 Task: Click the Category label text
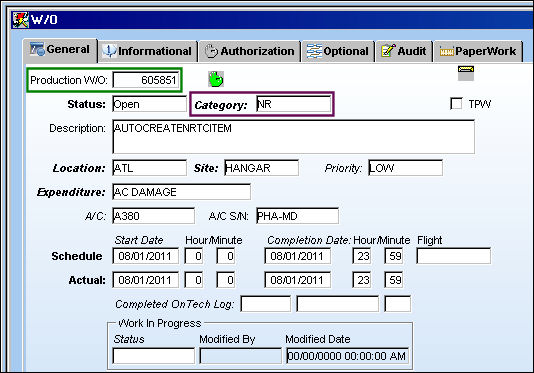pos(221,105)
